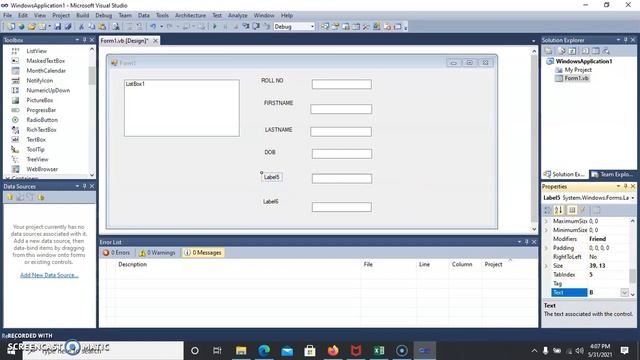Viewport: 640px width, 360px height.
Task: Open Firefox from the taskbar
Action: 333,350
